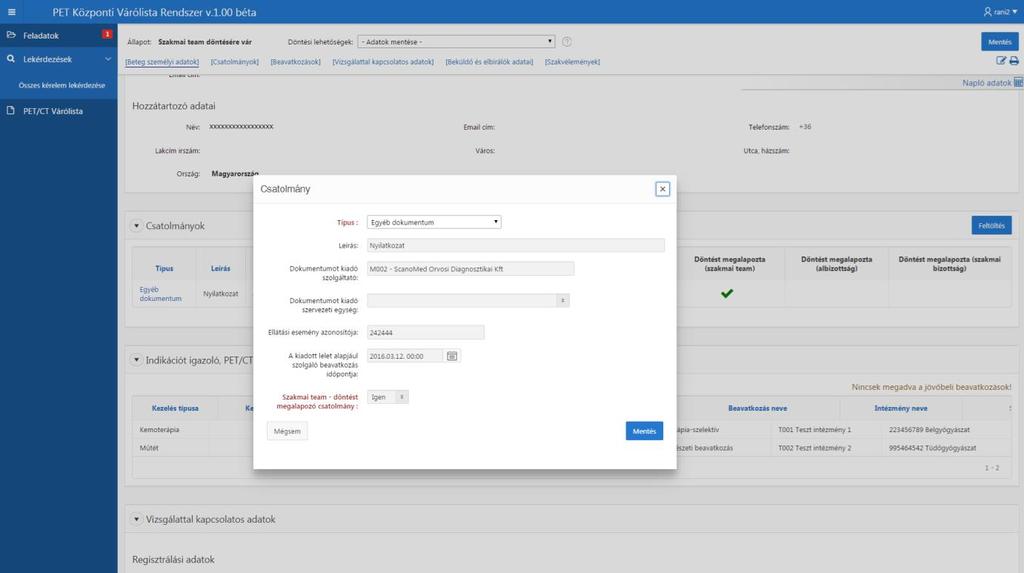The height and width of the screenshot is (573, 1024).
Task: Collapse the Lekérdezések sidebar section chevron
Action: (108, 59)
